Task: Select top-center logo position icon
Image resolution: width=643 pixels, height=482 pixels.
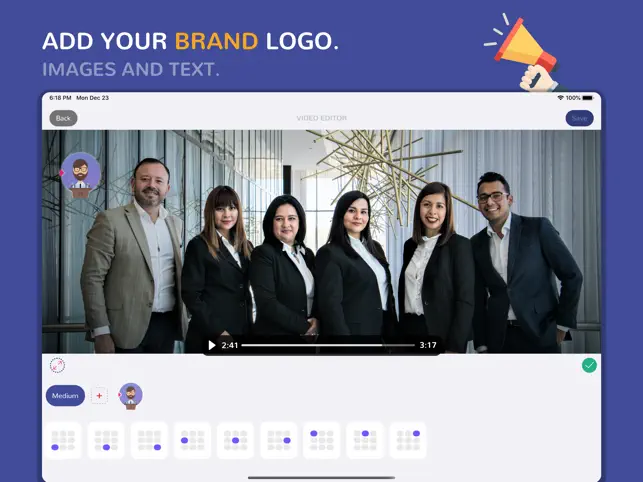Action: click(x=365, y=441)
